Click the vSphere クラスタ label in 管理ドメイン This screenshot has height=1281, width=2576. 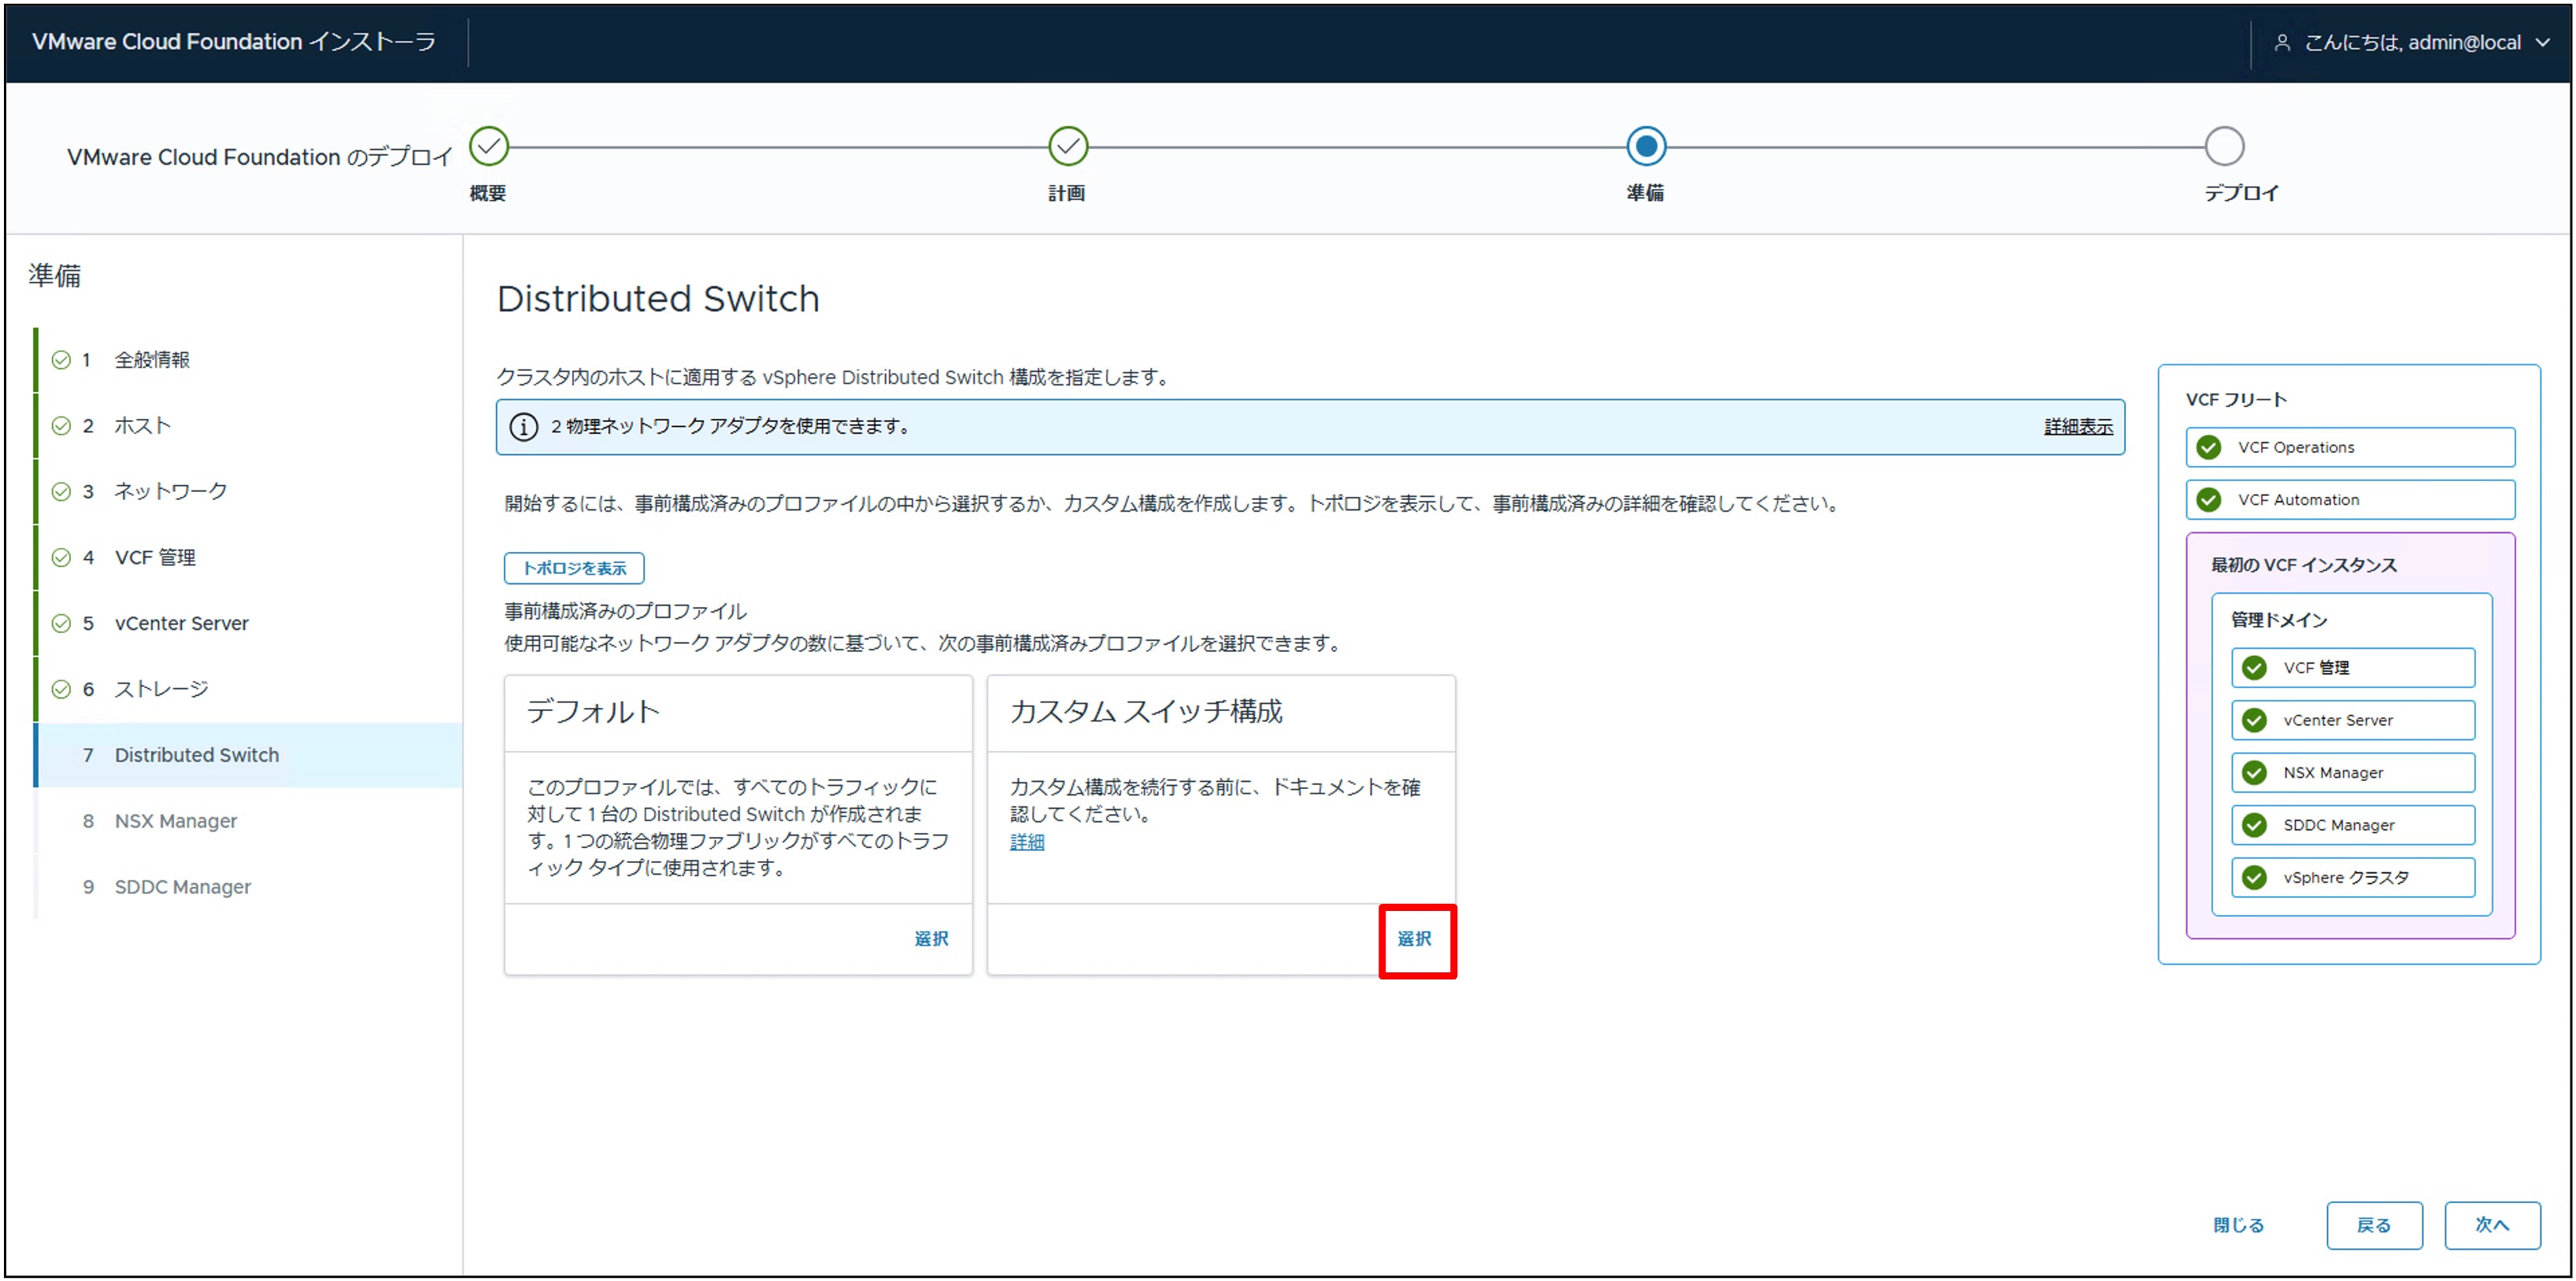pyautogui.click(x=2346, y=877)
